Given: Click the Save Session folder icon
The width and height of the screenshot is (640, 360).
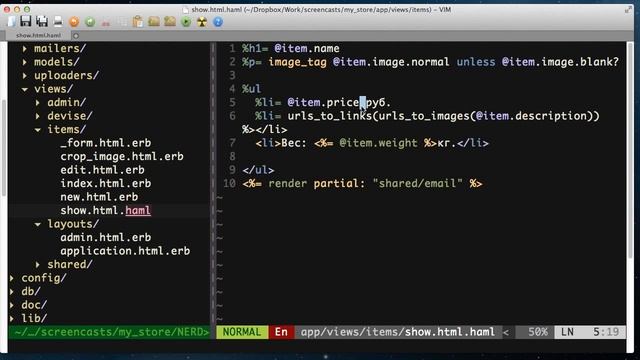Looking at the screenshot, I should point(170,22).
